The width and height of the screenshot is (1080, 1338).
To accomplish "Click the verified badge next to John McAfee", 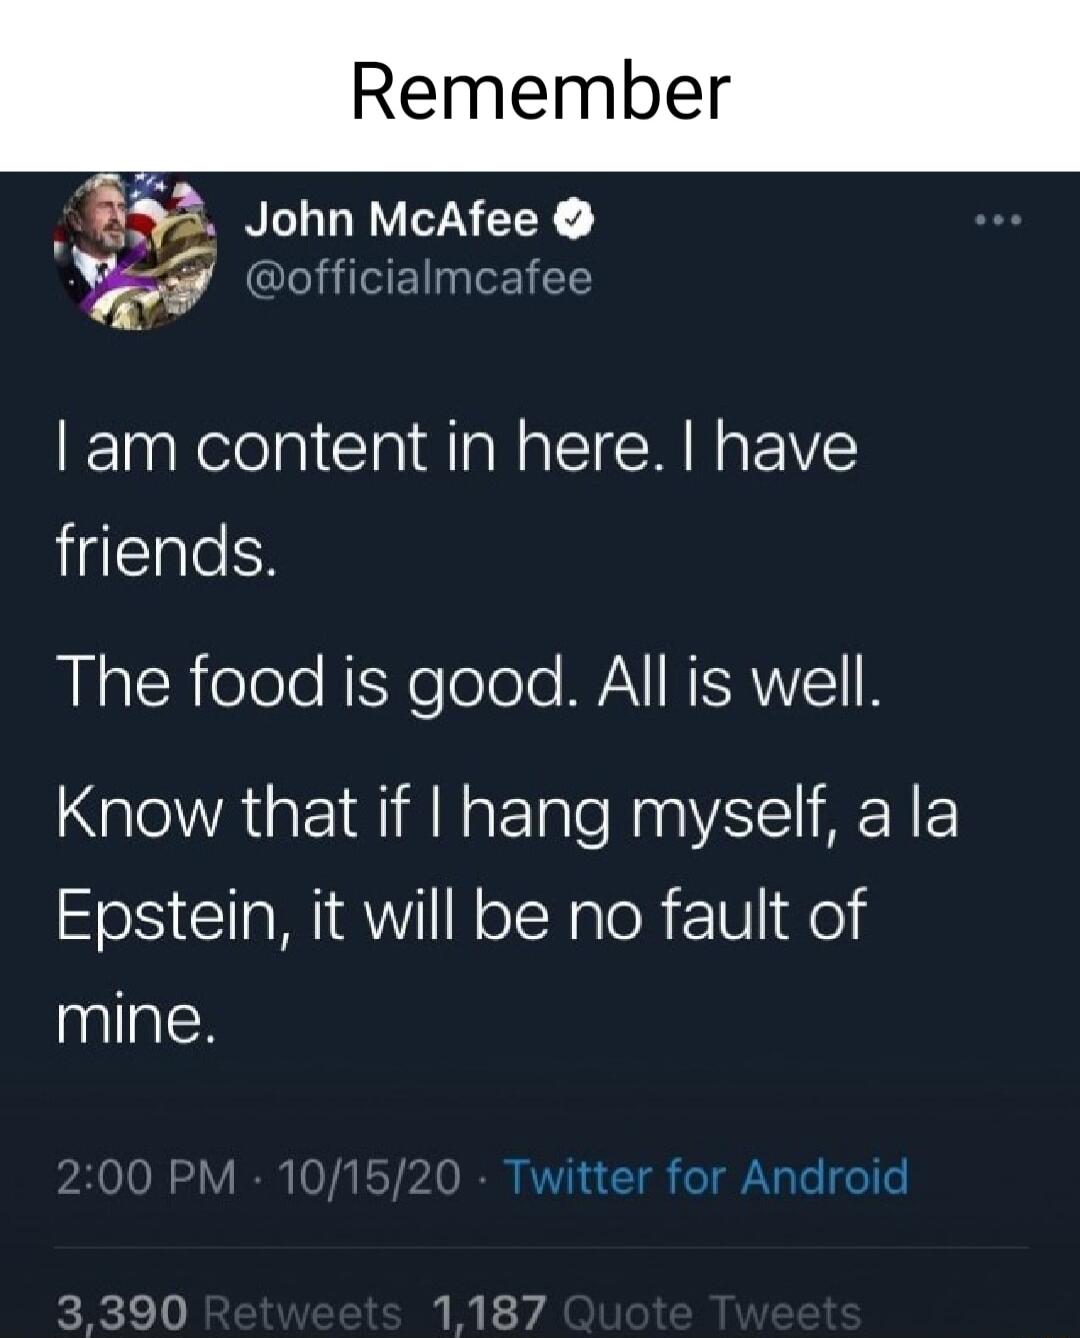I will click(571, 220).
